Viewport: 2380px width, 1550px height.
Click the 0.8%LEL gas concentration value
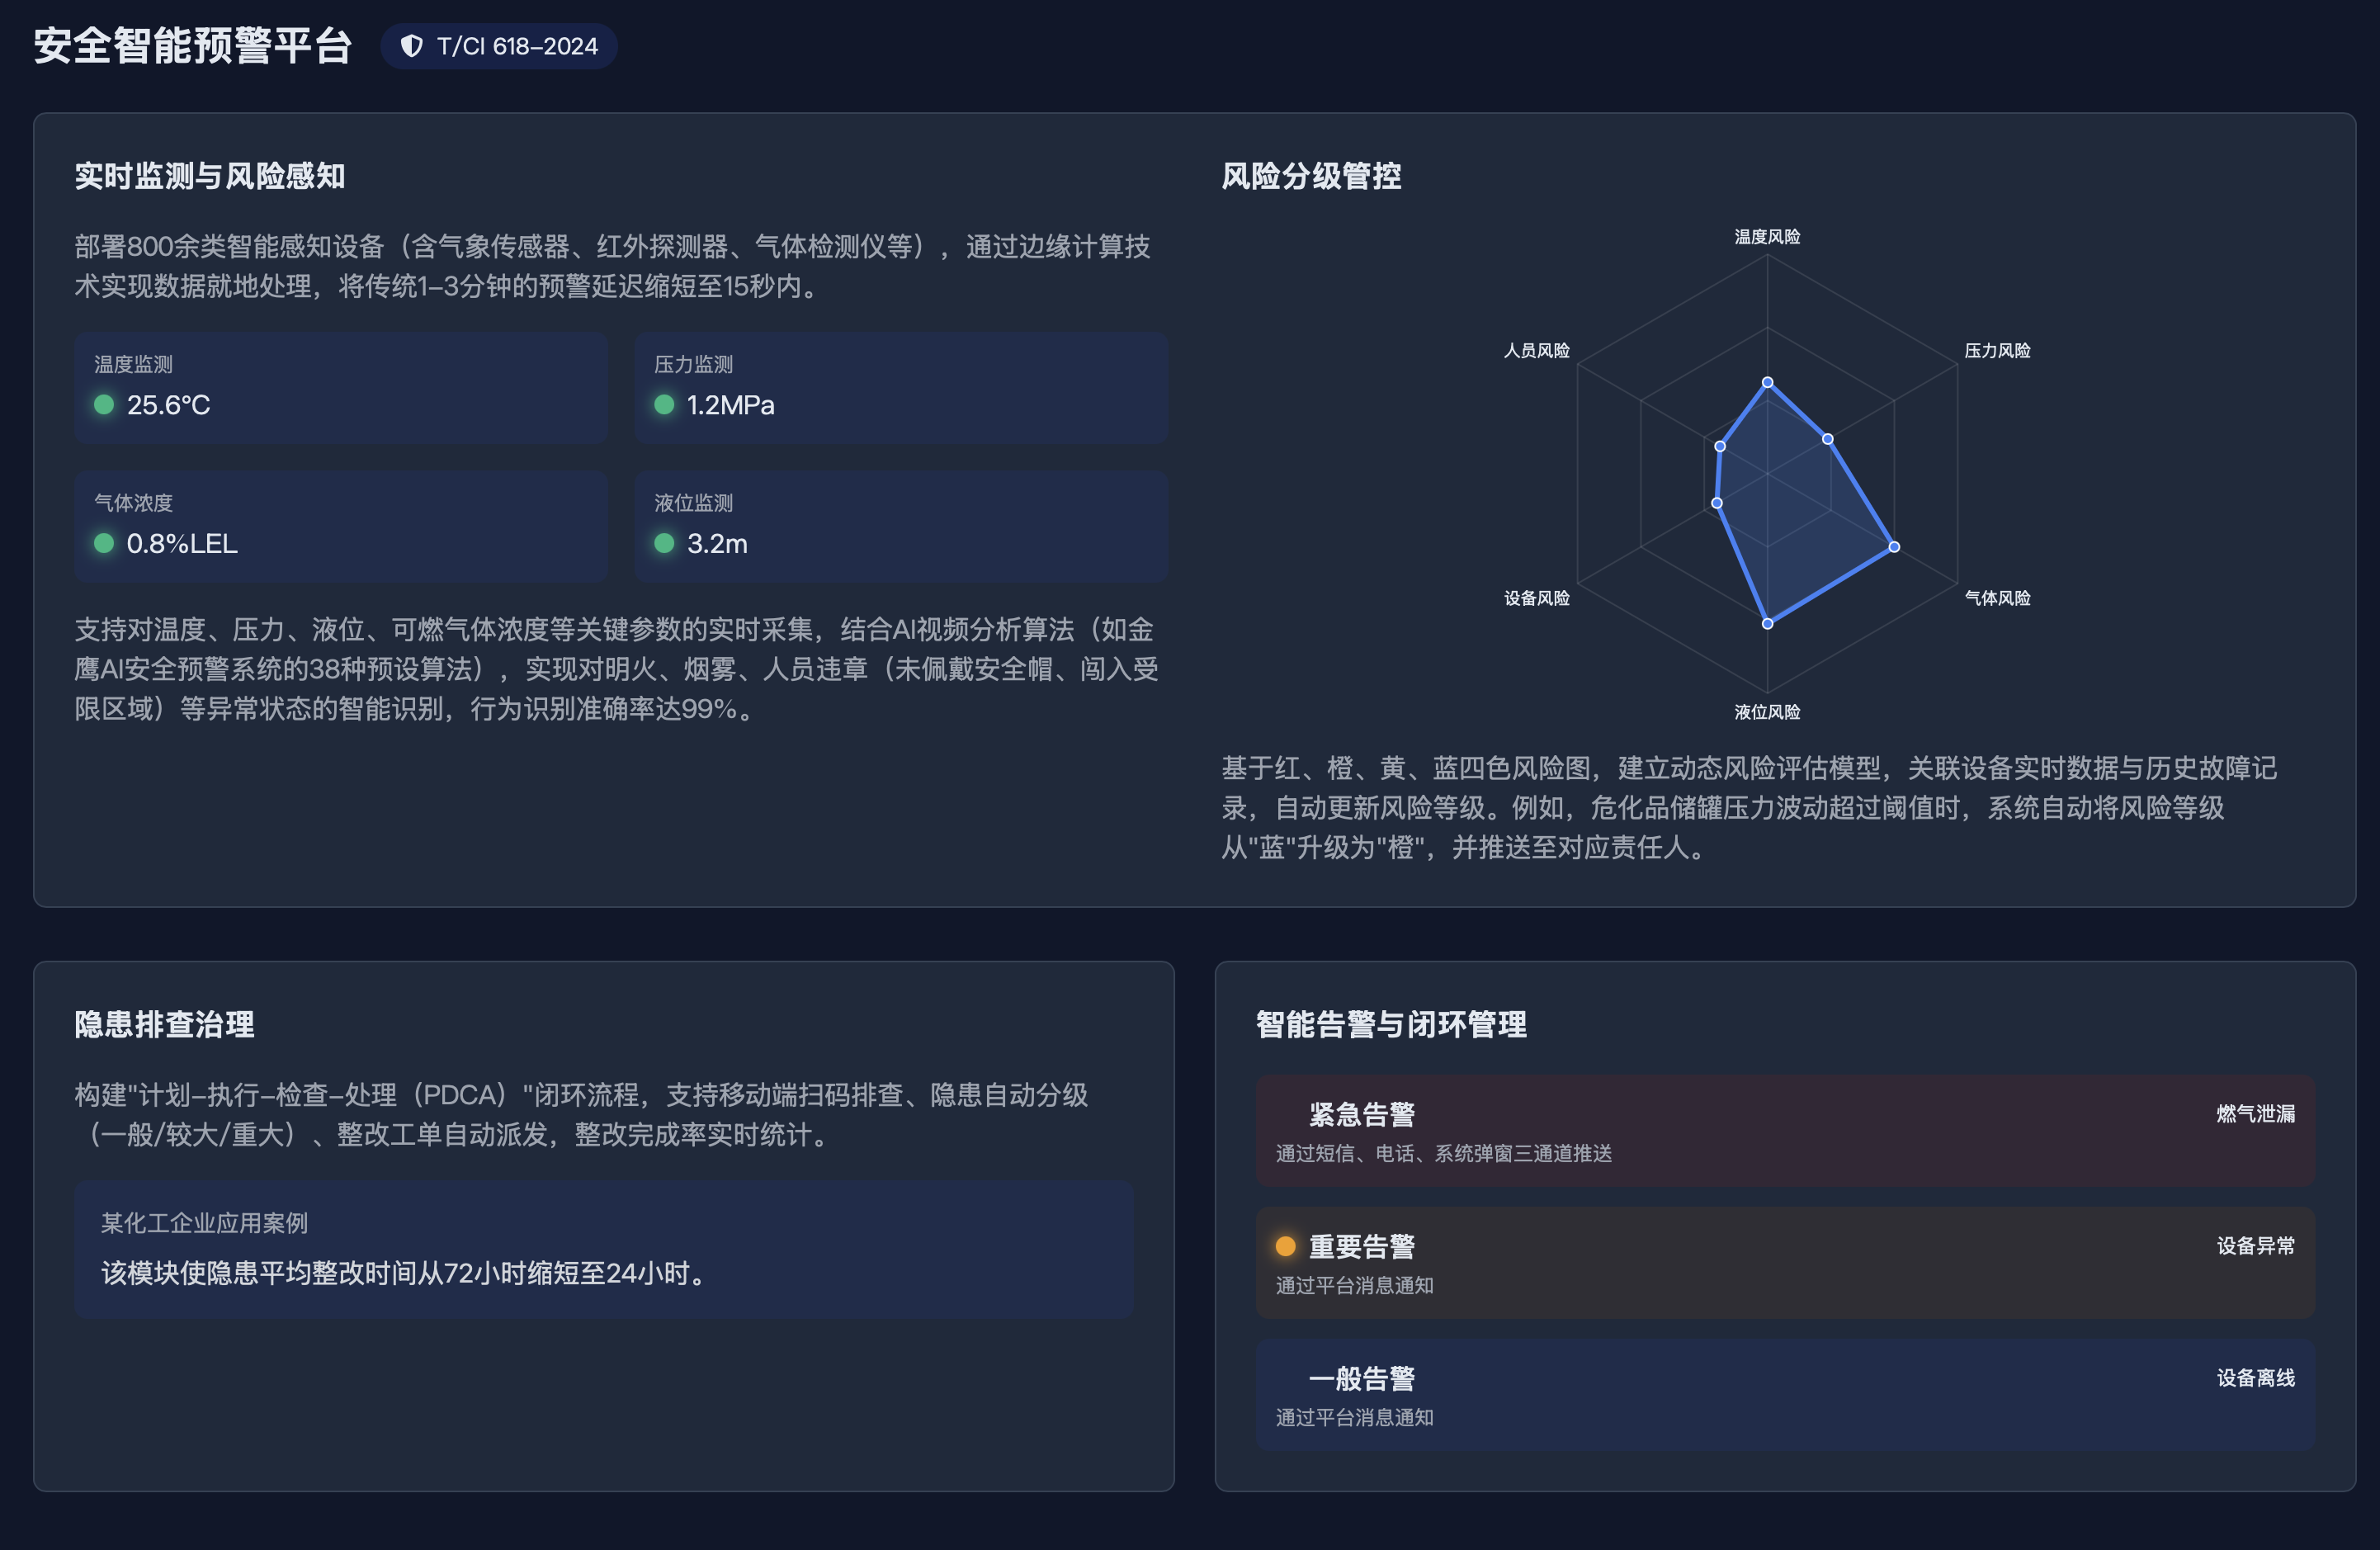(x=182, y=544)
